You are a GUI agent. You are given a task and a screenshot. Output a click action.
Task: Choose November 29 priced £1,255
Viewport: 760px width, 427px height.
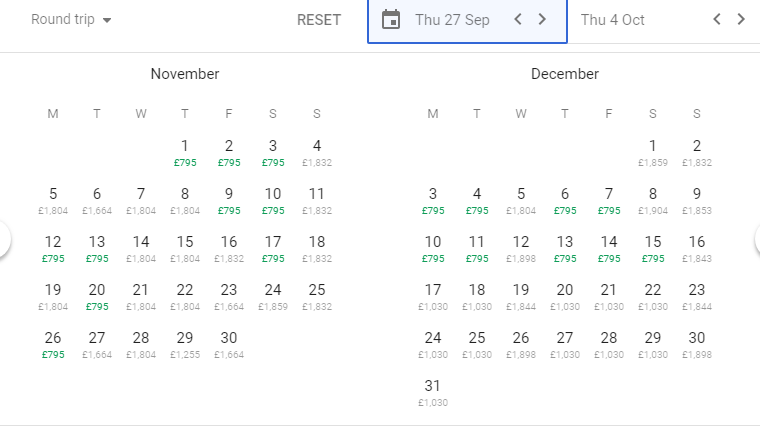[185, 344]
